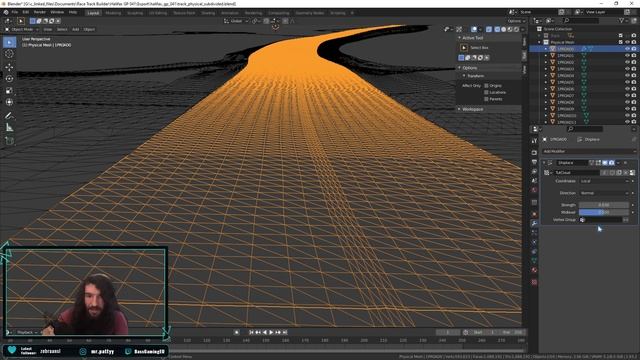The width and height of the screenshot is (640, 360).
Task: Select the Cursor tool in the toolbar
Action: (9, 54)
